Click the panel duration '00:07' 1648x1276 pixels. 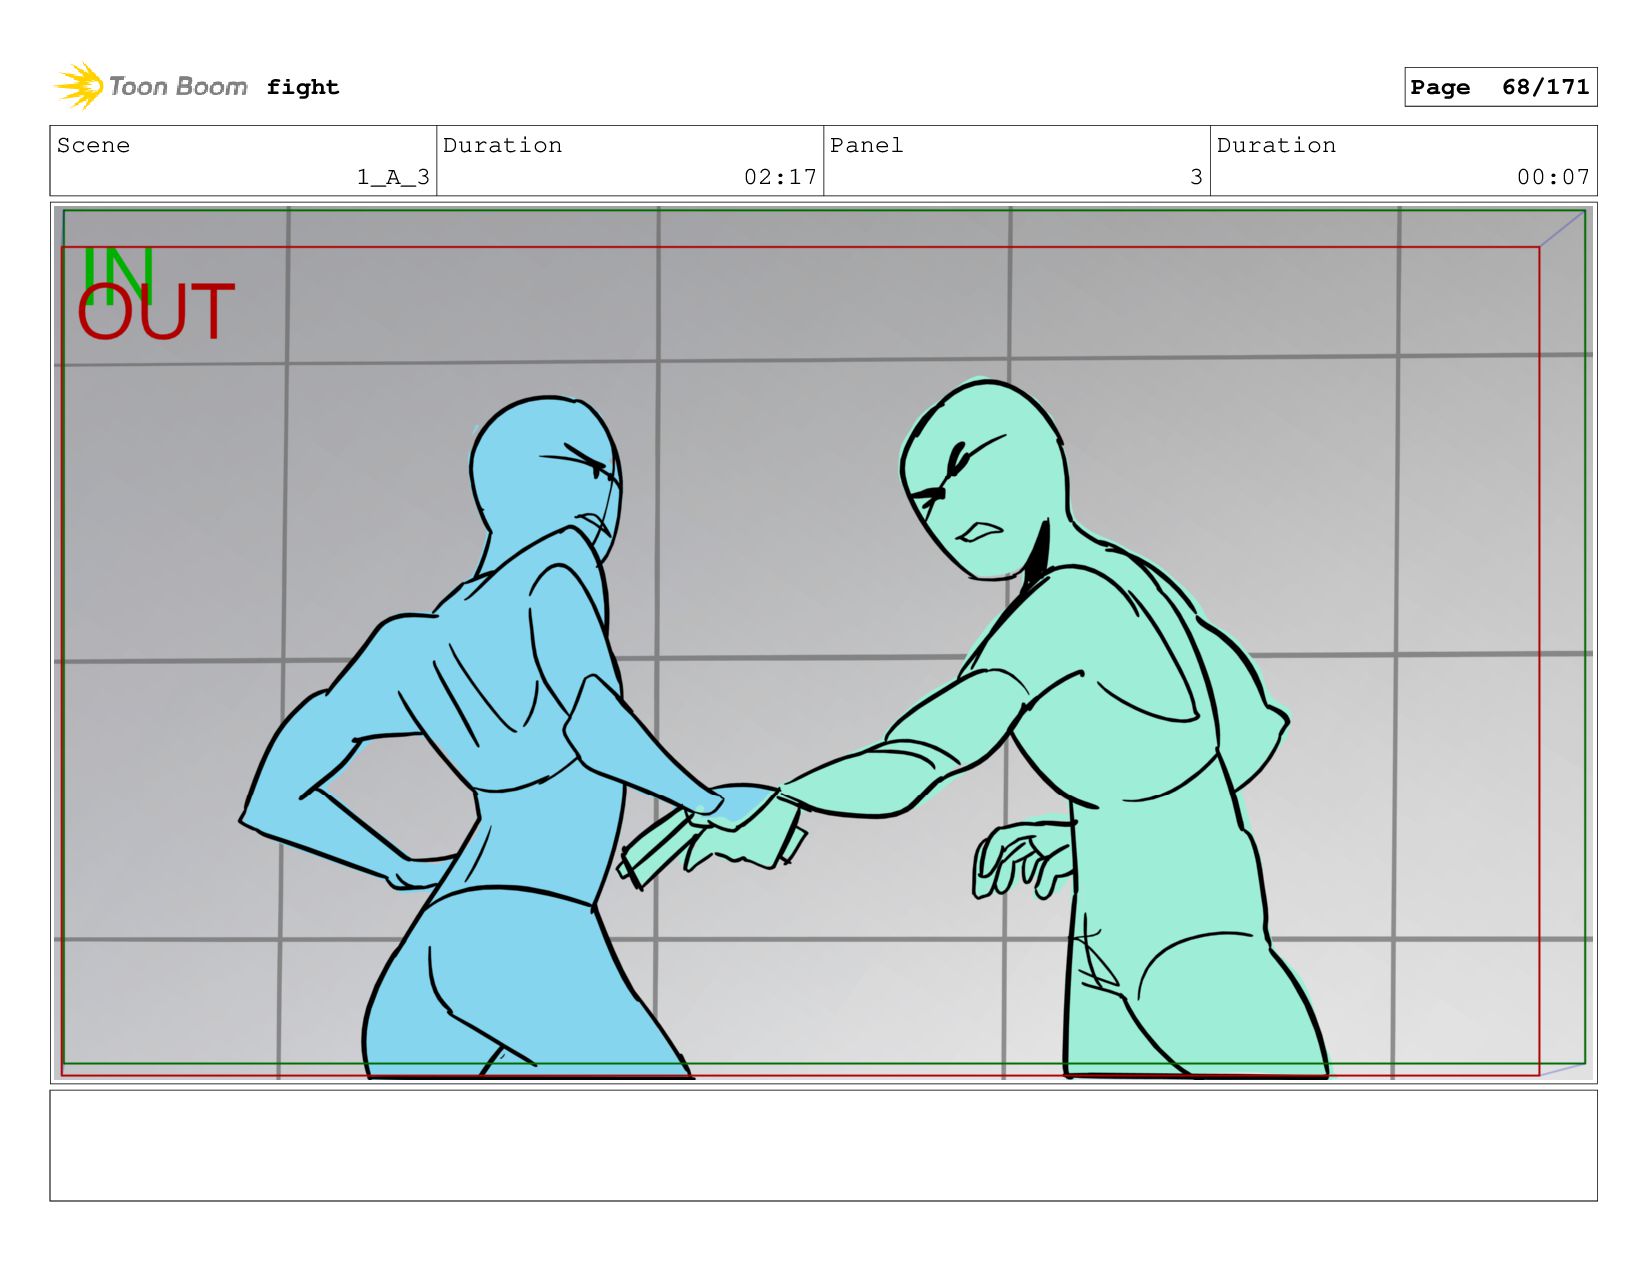click(1553, 177)
